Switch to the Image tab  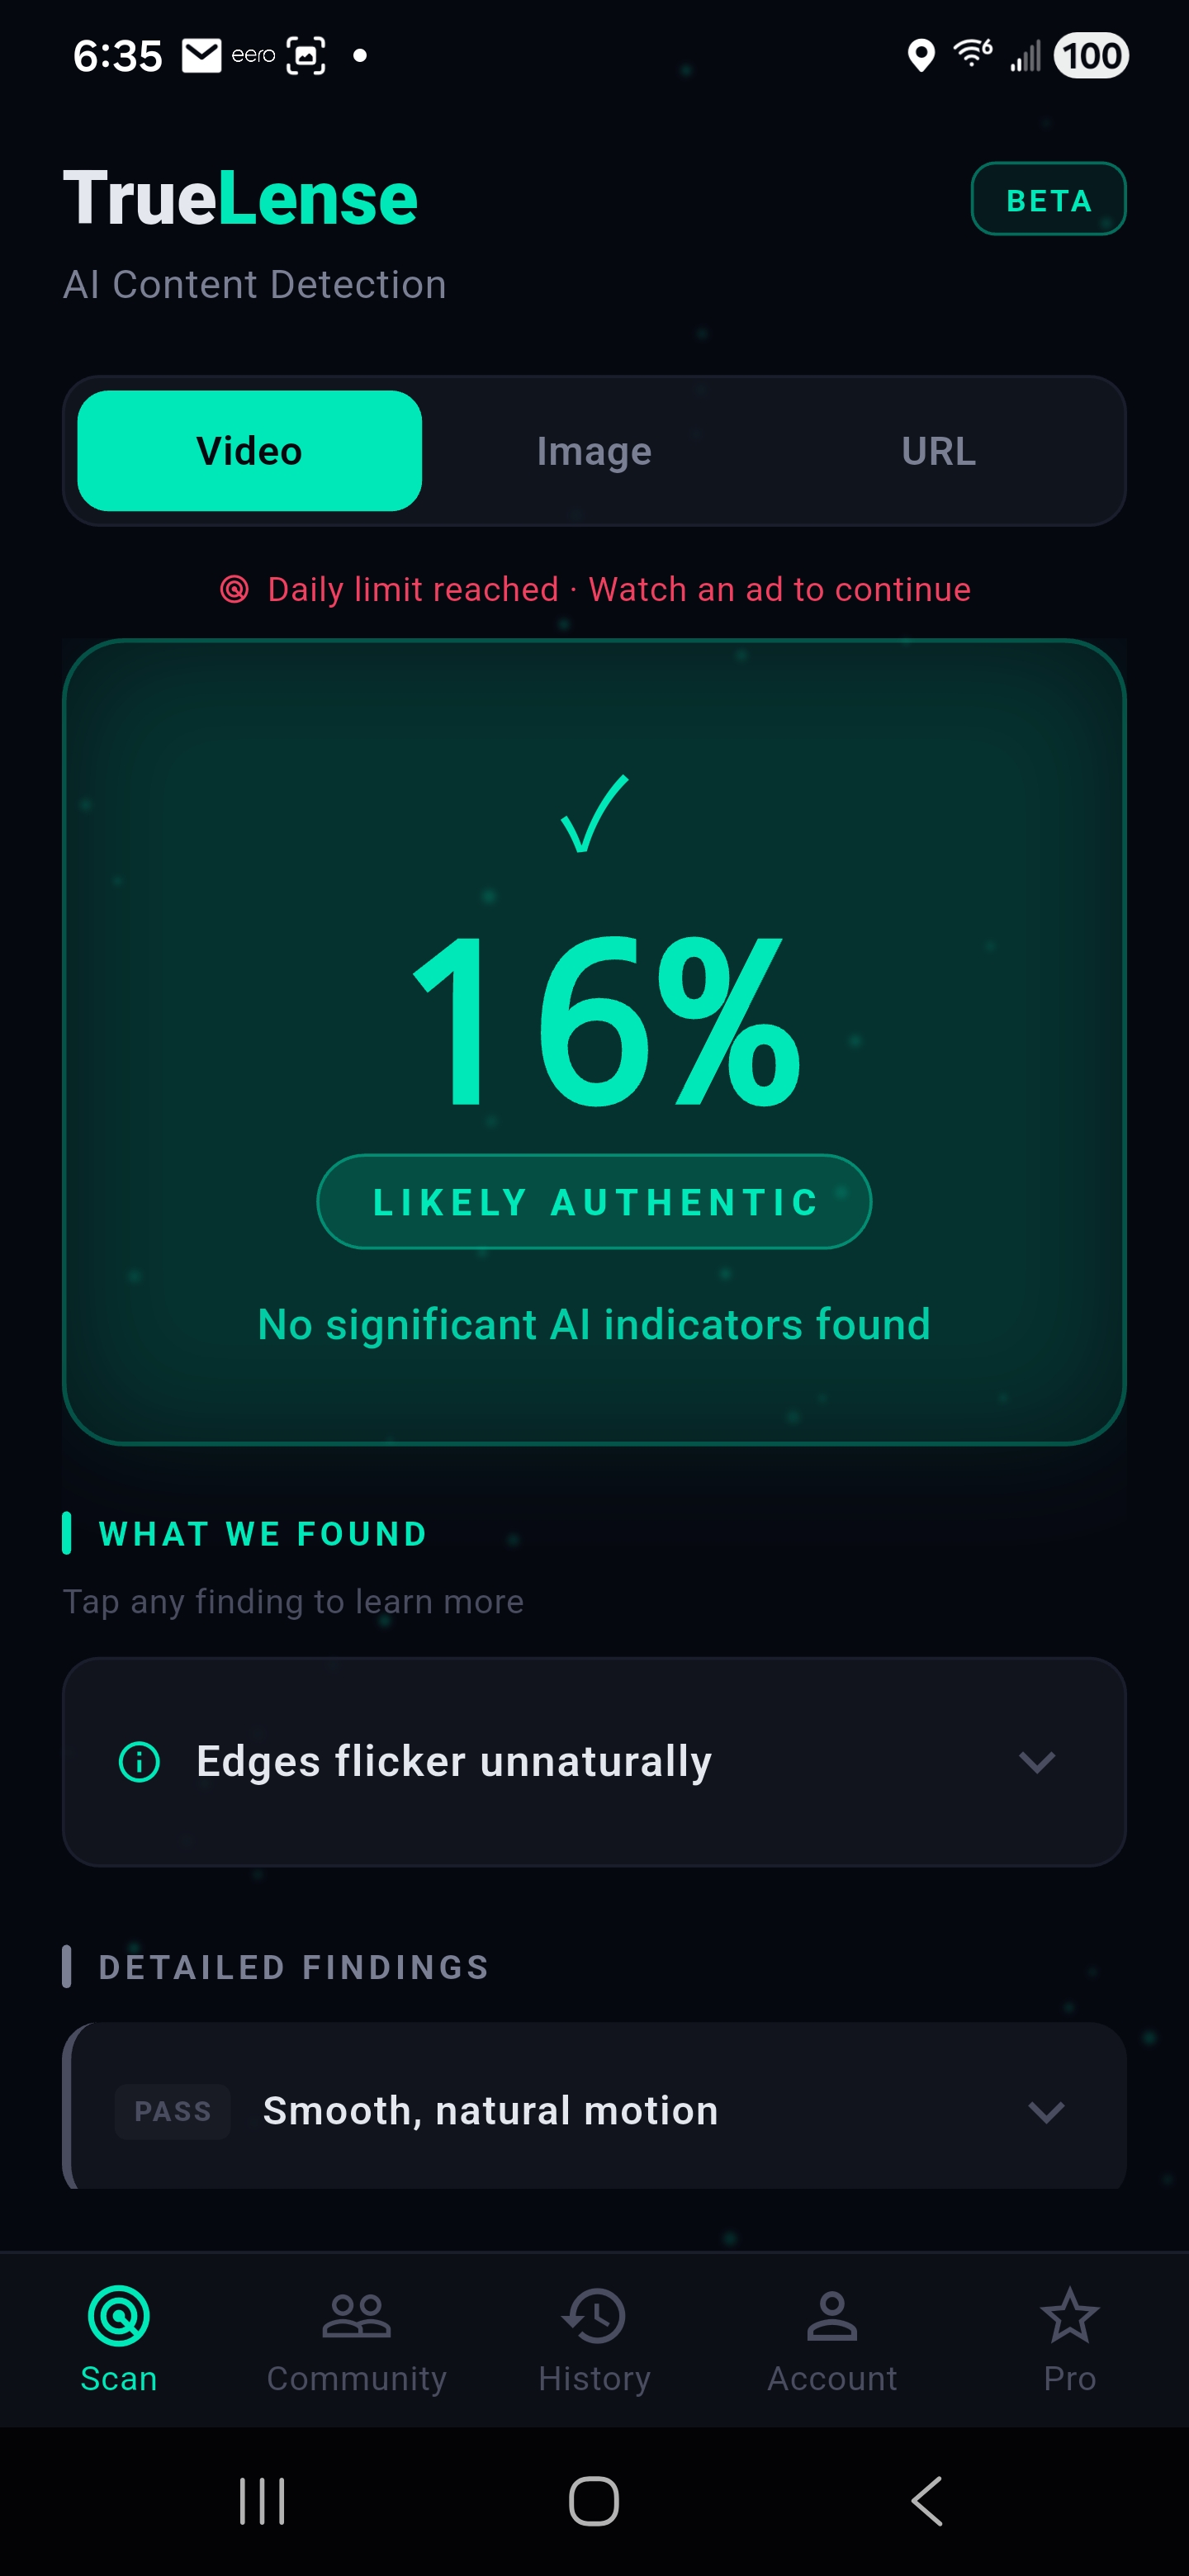(x=593, y=450)
